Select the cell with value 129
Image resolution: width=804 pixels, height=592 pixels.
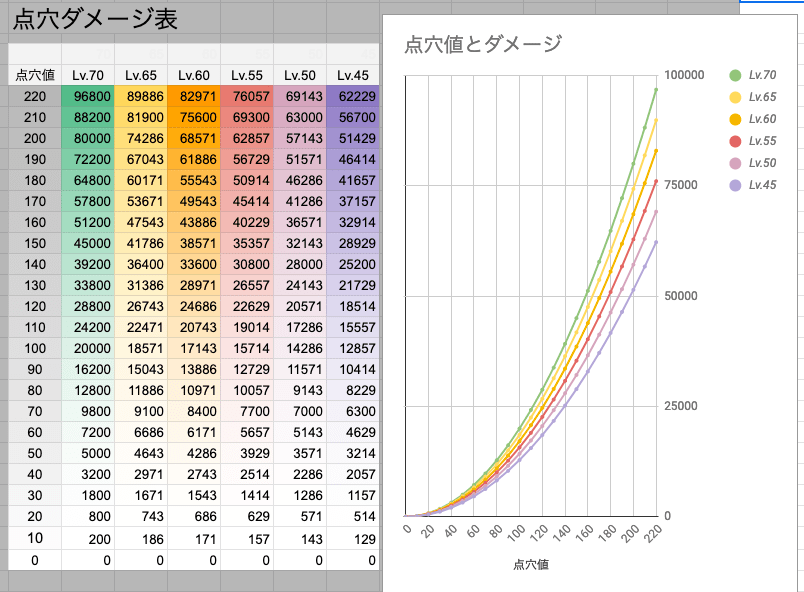pos(353,538)
